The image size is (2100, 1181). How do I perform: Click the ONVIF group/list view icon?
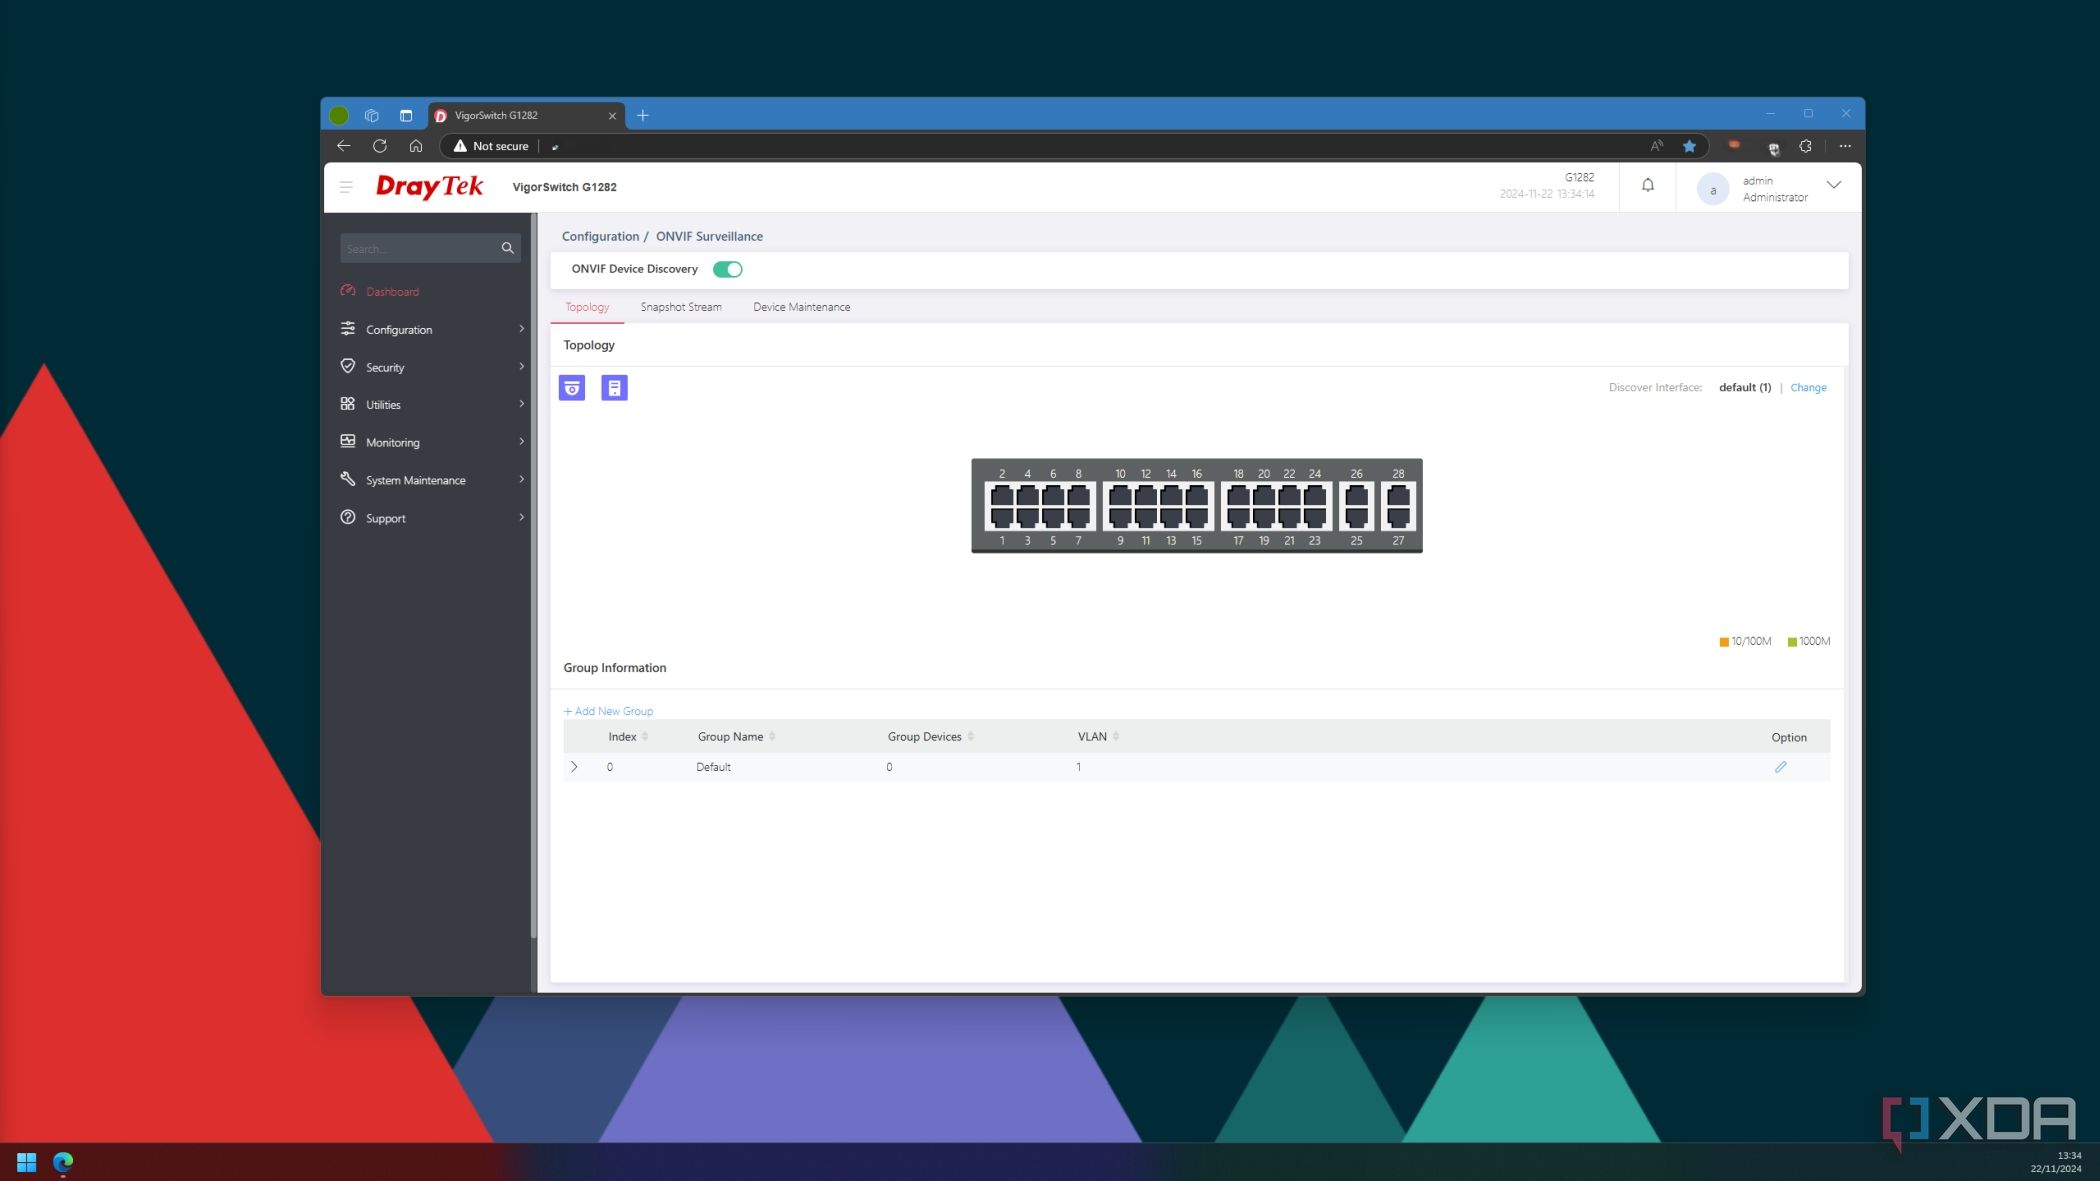(x=613, y=386)
